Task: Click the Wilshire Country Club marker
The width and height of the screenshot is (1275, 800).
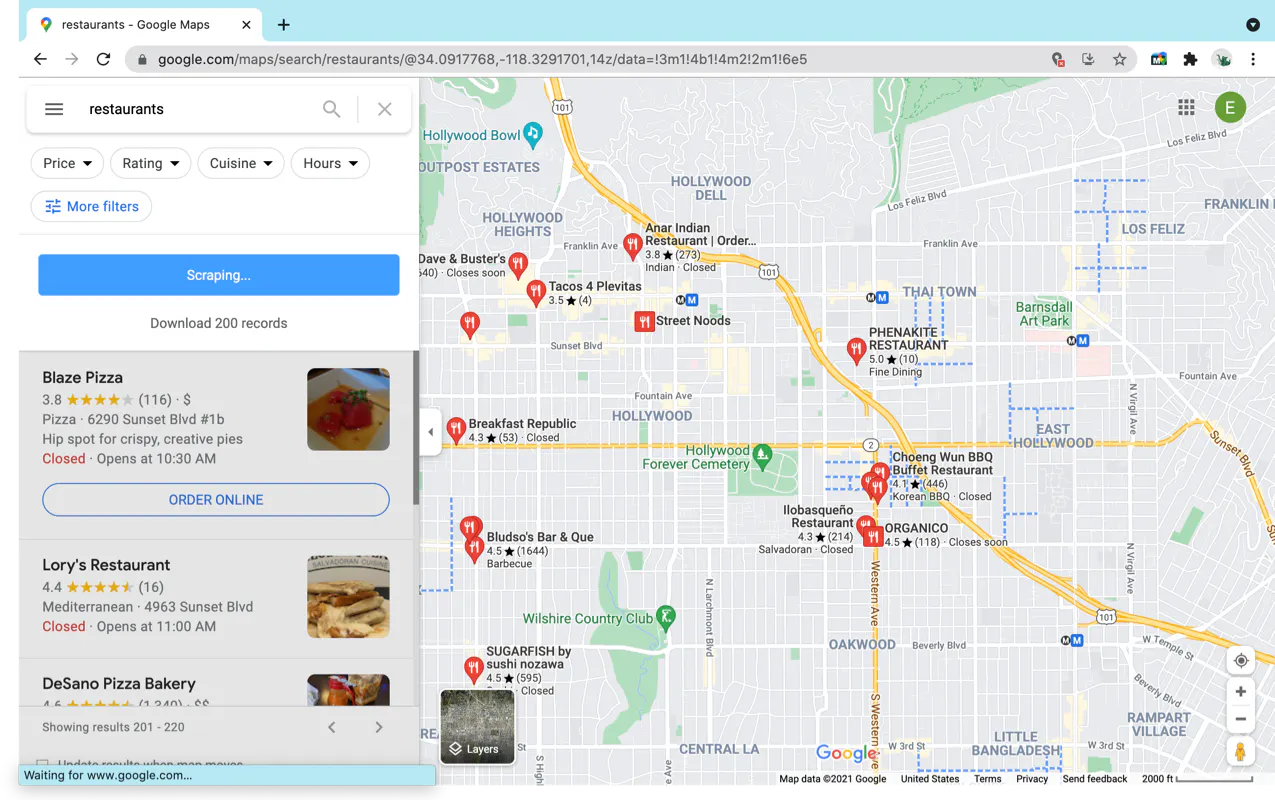Action: coord(665,617)
